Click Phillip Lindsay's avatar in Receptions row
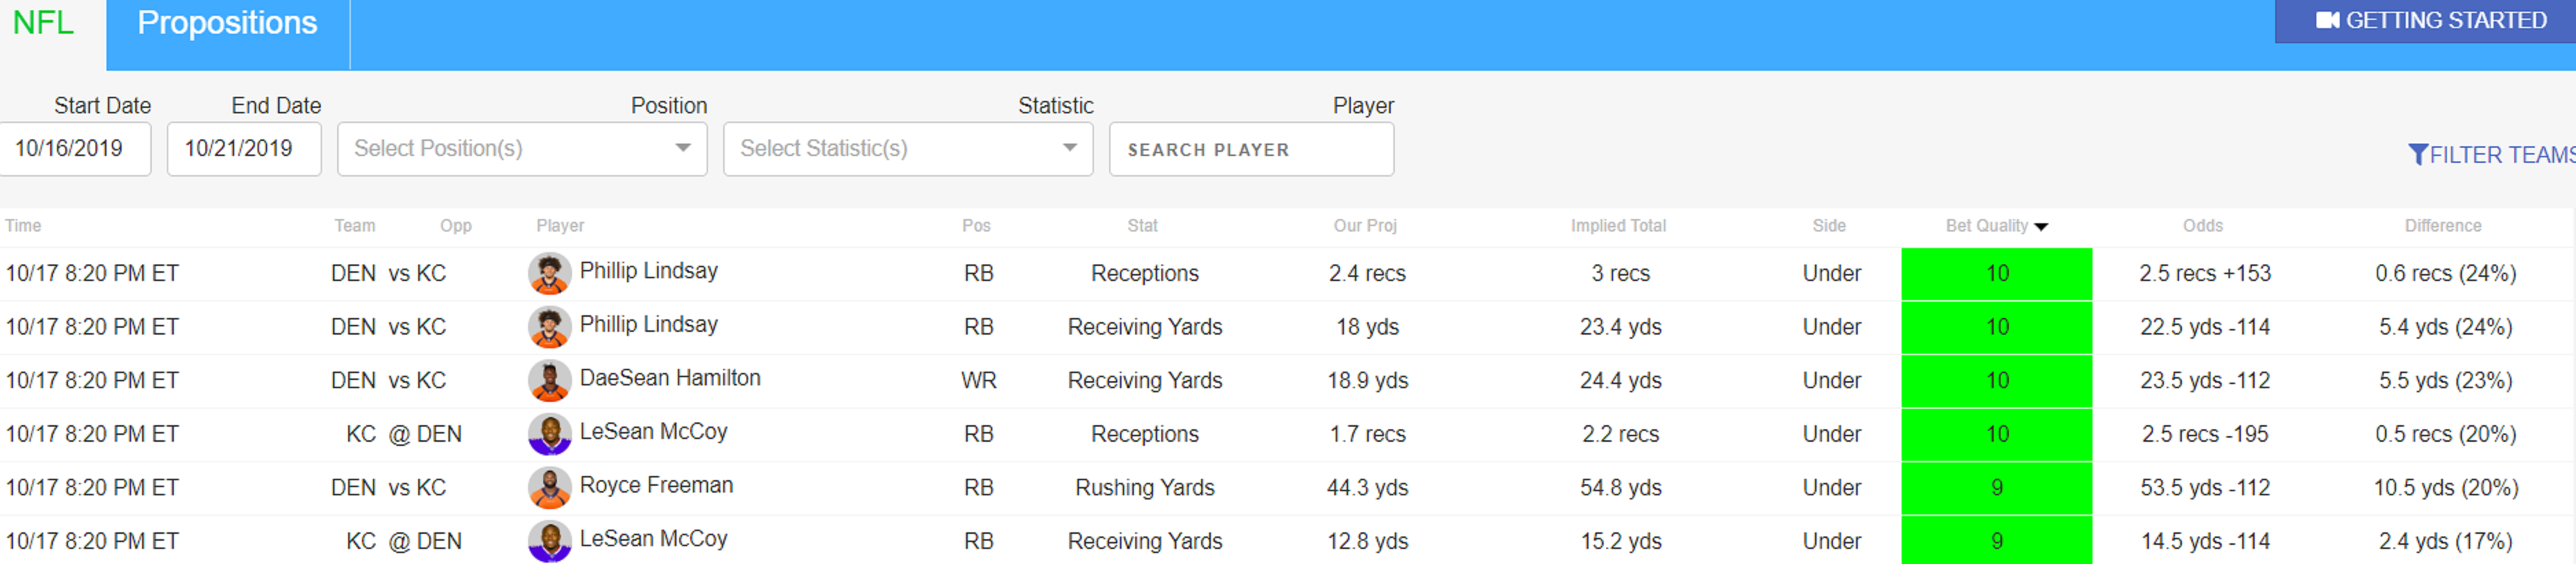The image size is (2576, 564). (x=549, y=273)
